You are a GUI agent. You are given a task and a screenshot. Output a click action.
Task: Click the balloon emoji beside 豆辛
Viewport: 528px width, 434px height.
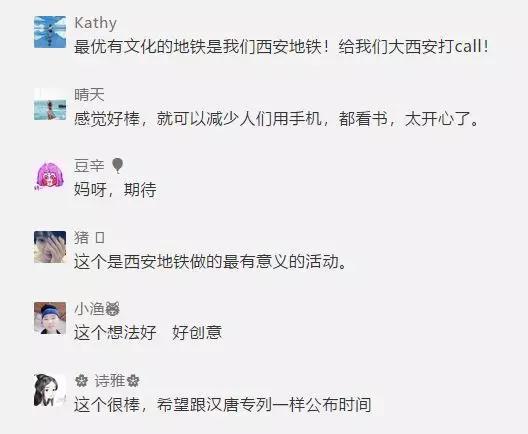[x=117, y=166]
